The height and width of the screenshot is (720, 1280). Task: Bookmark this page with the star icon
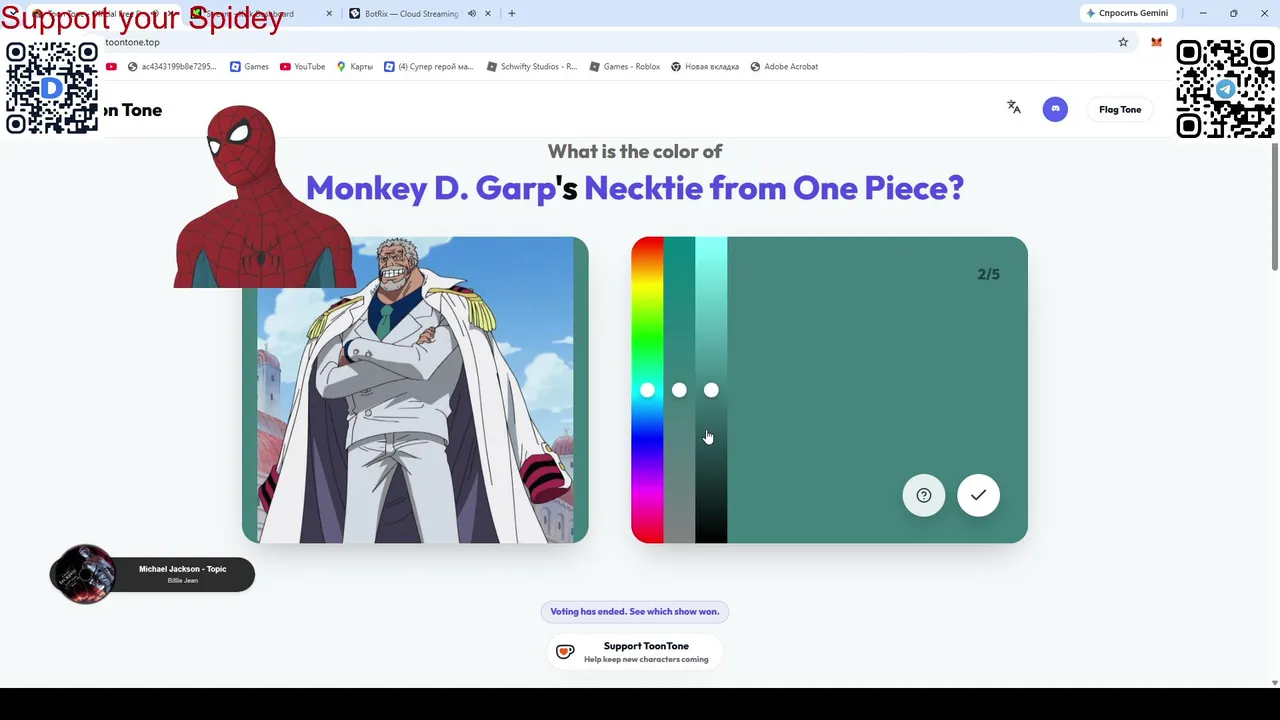(x=1123, y=42)
